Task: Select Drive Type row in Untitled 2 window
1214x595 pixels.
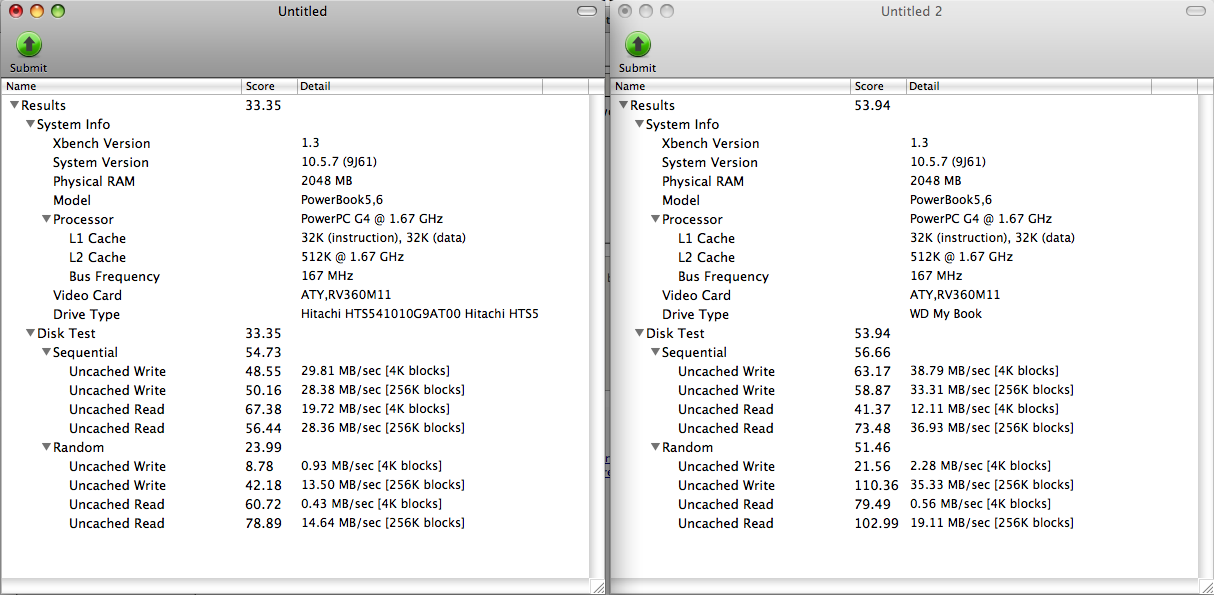Action: (905, 314)
